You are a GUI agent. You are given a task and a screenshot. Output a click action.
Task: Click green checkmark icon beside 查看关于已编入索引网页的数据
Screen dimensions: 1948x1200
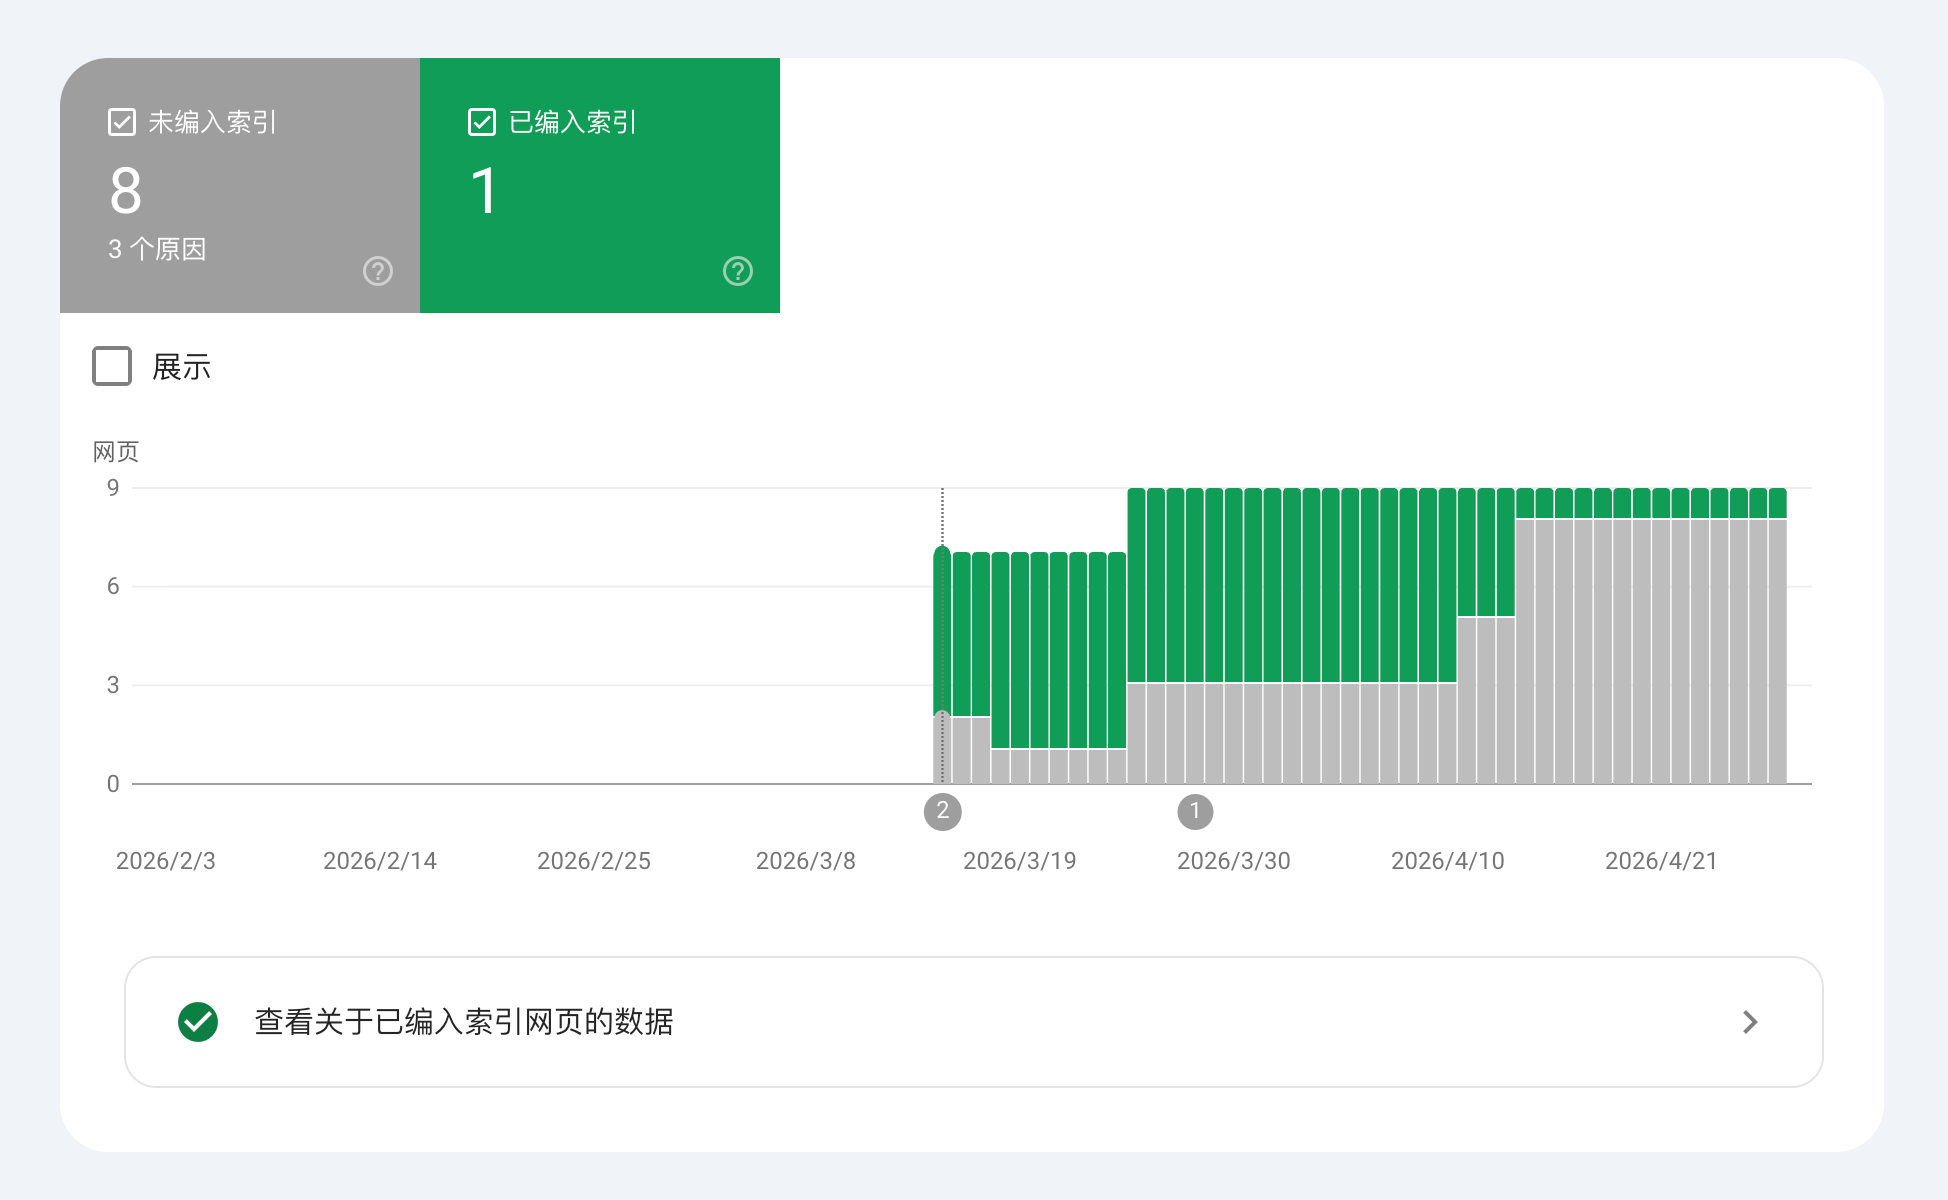tap(198, 1022)
